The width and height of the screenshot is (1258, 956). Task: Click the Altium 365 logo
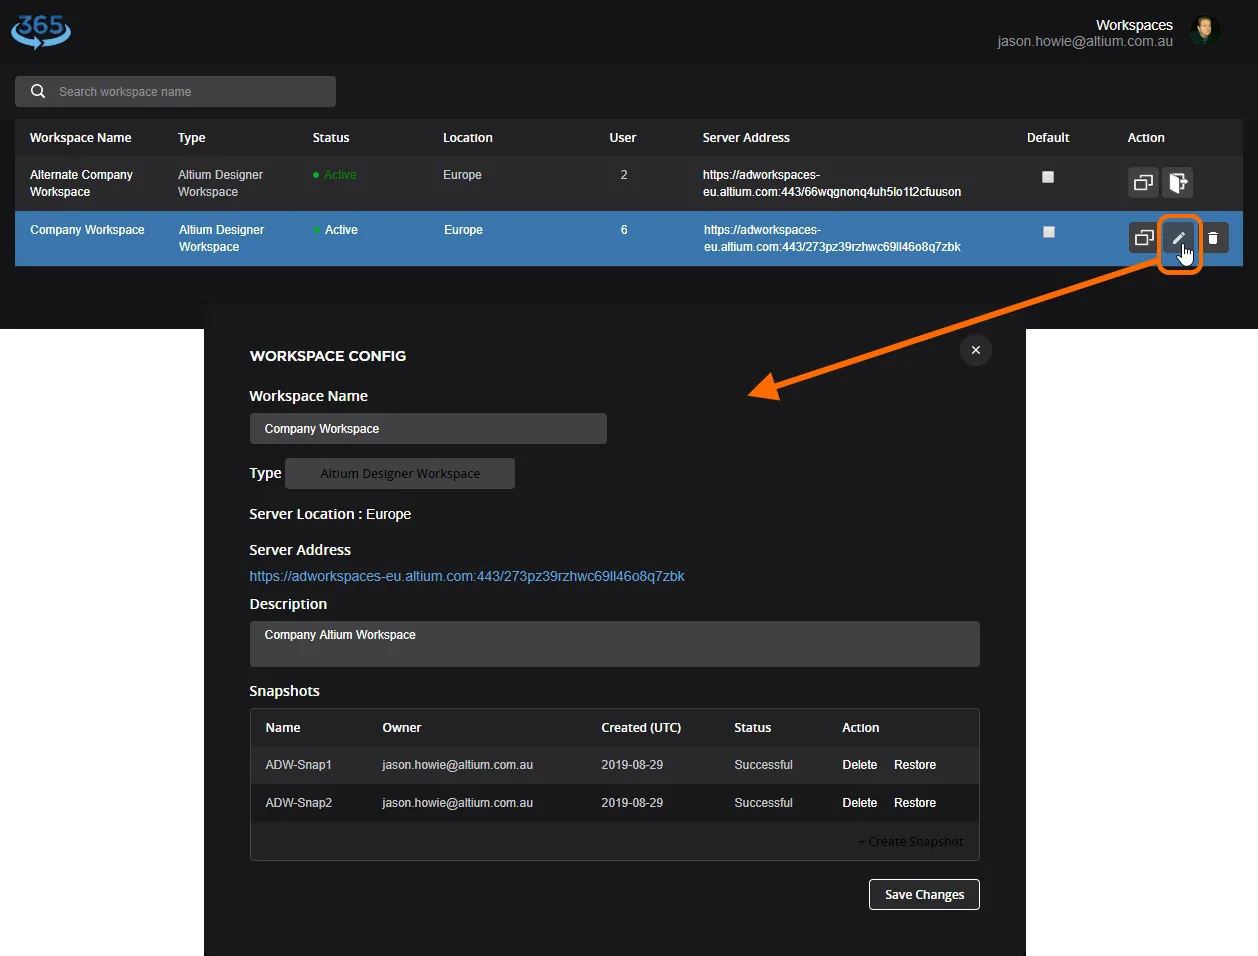click(41, 30)
